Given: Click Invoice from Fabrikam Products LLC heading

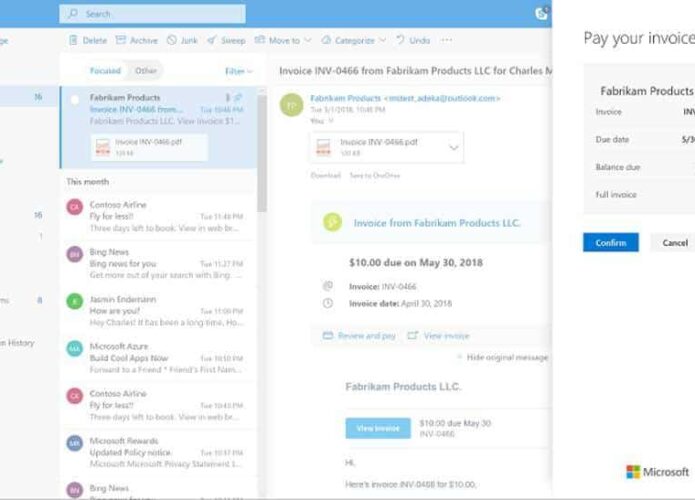Looking at the screenshot, I should click(437, 223).
